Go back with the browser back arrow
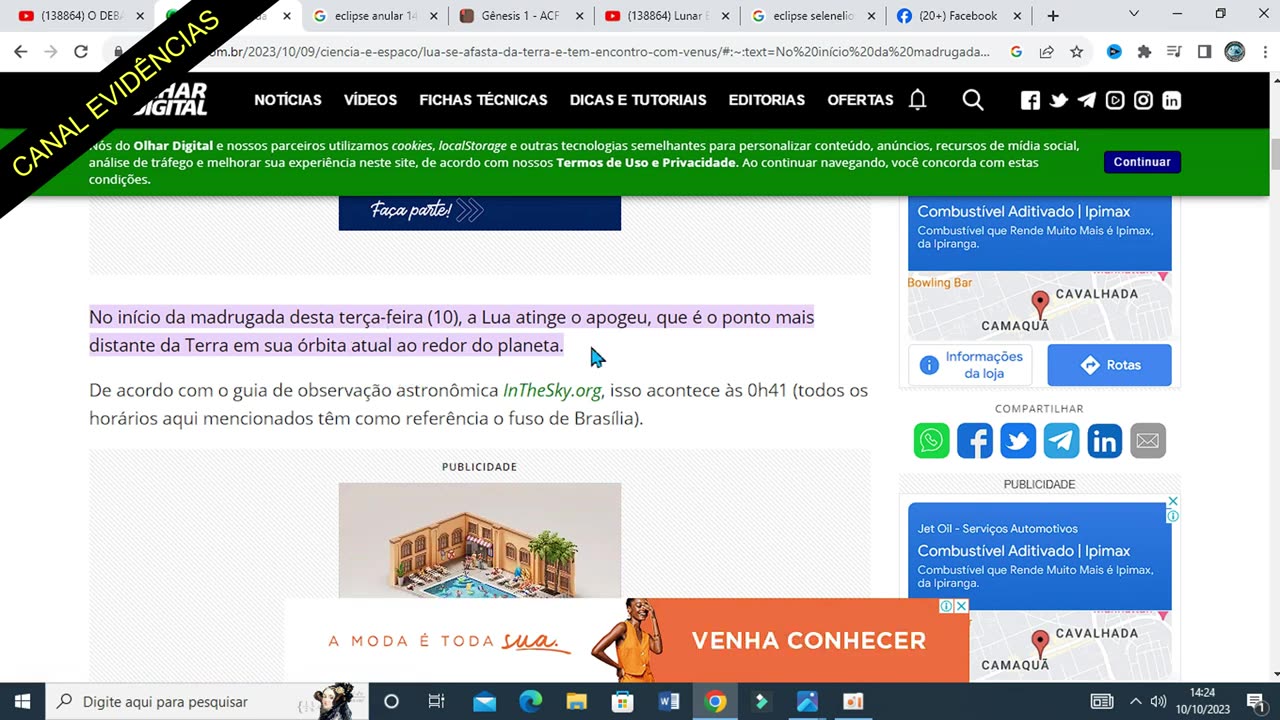Screen dimensions: 1280x720 (x=21, y=52)
